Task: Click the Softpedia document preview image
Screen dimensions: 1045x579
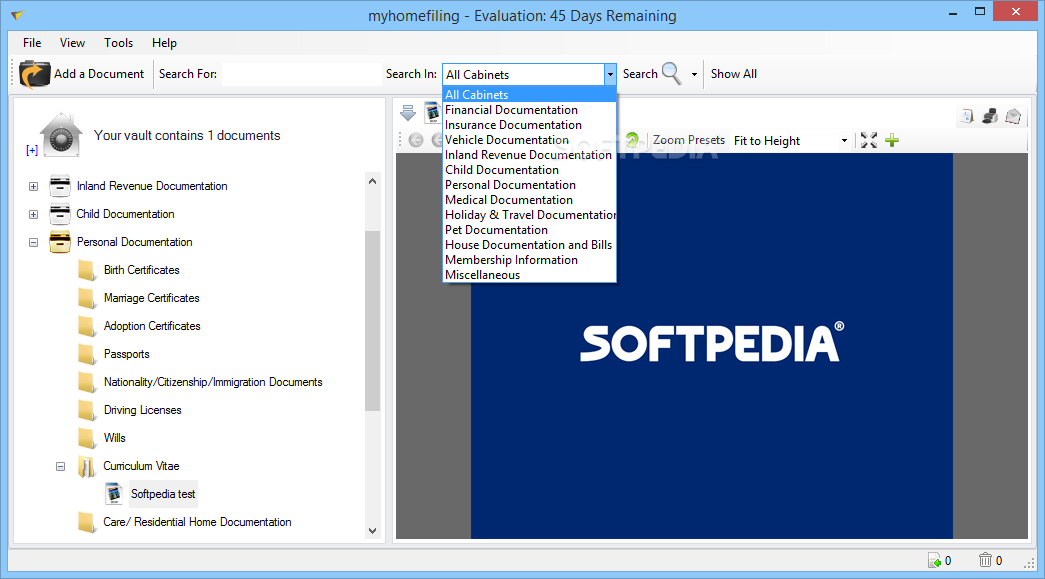Action: point(712,345)
